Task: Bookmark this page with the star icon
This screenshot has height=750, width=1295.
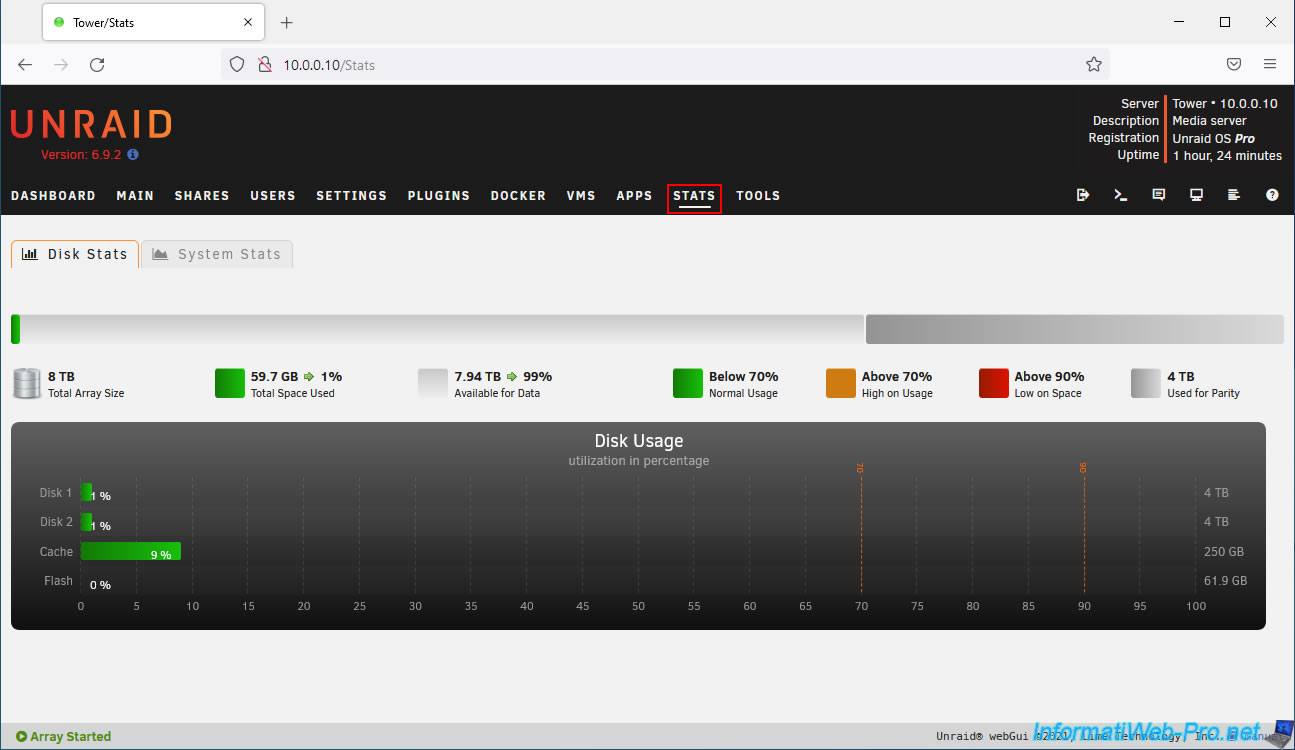Action: tap(1093, 65)
